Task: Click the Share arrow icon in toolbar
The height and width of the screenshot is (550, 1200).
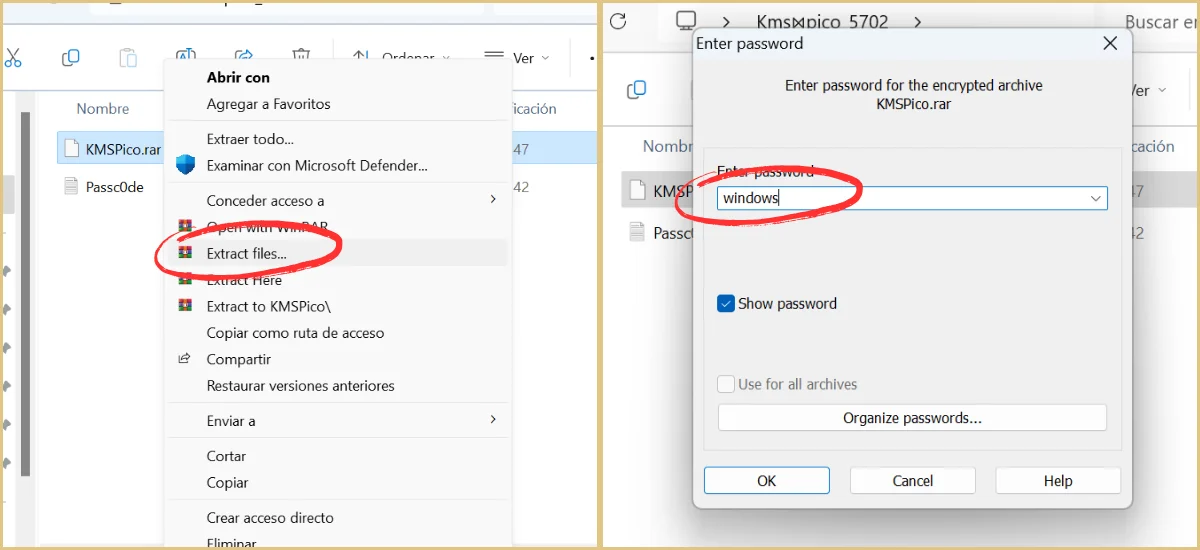Action: click(244, 57)
